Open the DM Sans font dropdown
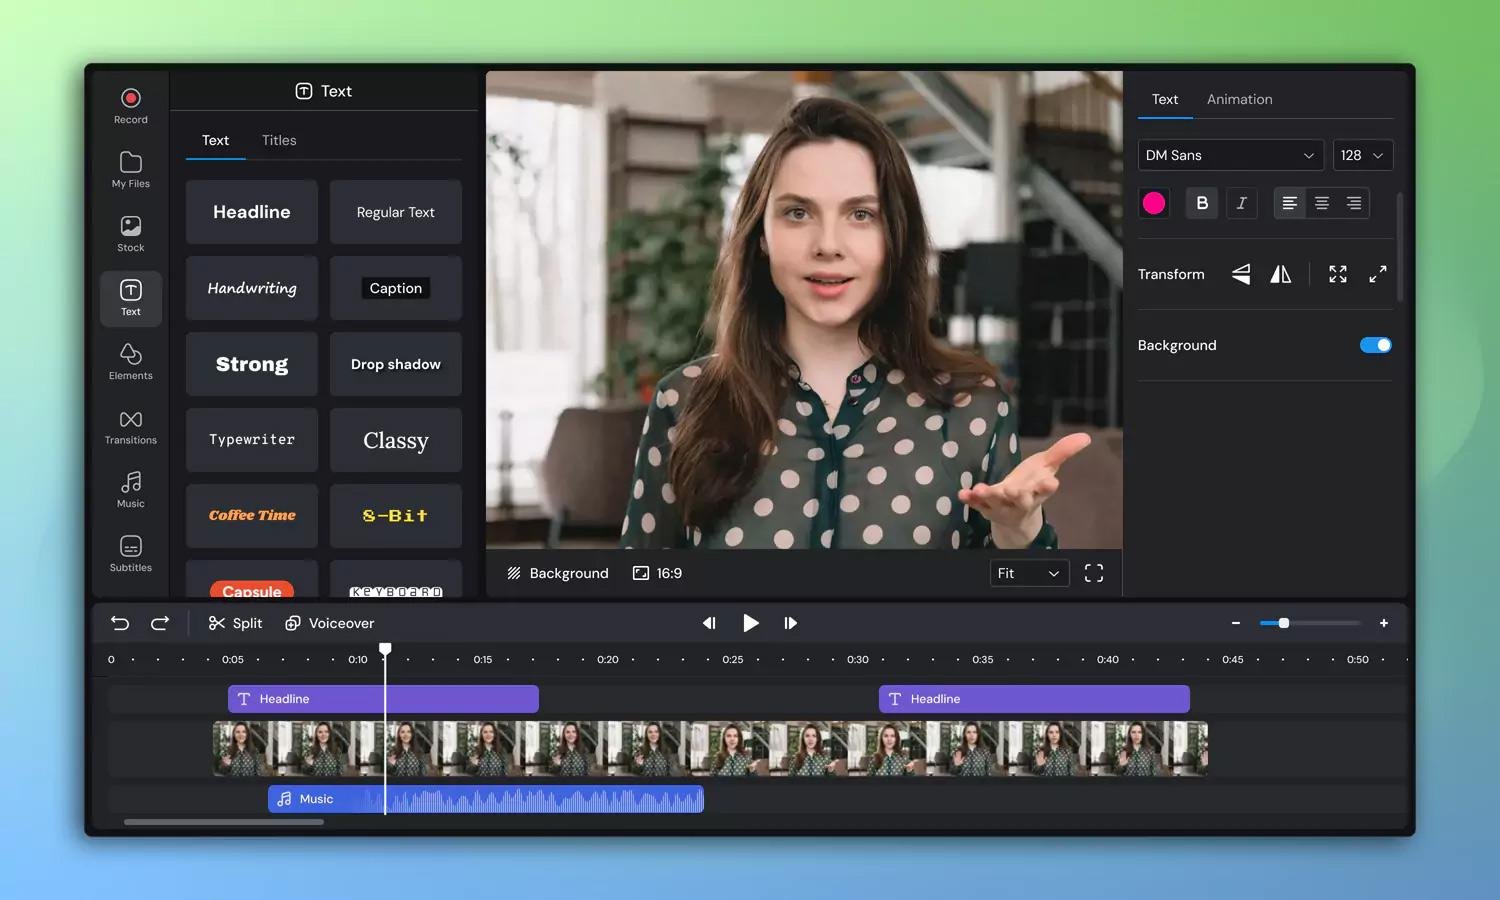Image resolution: width=1500 pixels, height=900 pixels. click(x=1231, y=155)
